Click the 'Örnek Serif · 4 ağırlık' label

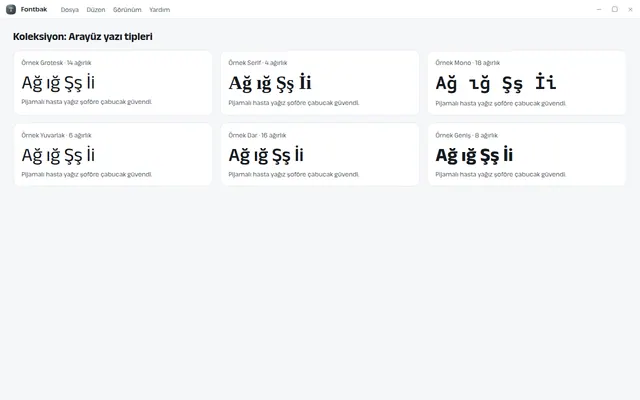click(x=258, y=63)
